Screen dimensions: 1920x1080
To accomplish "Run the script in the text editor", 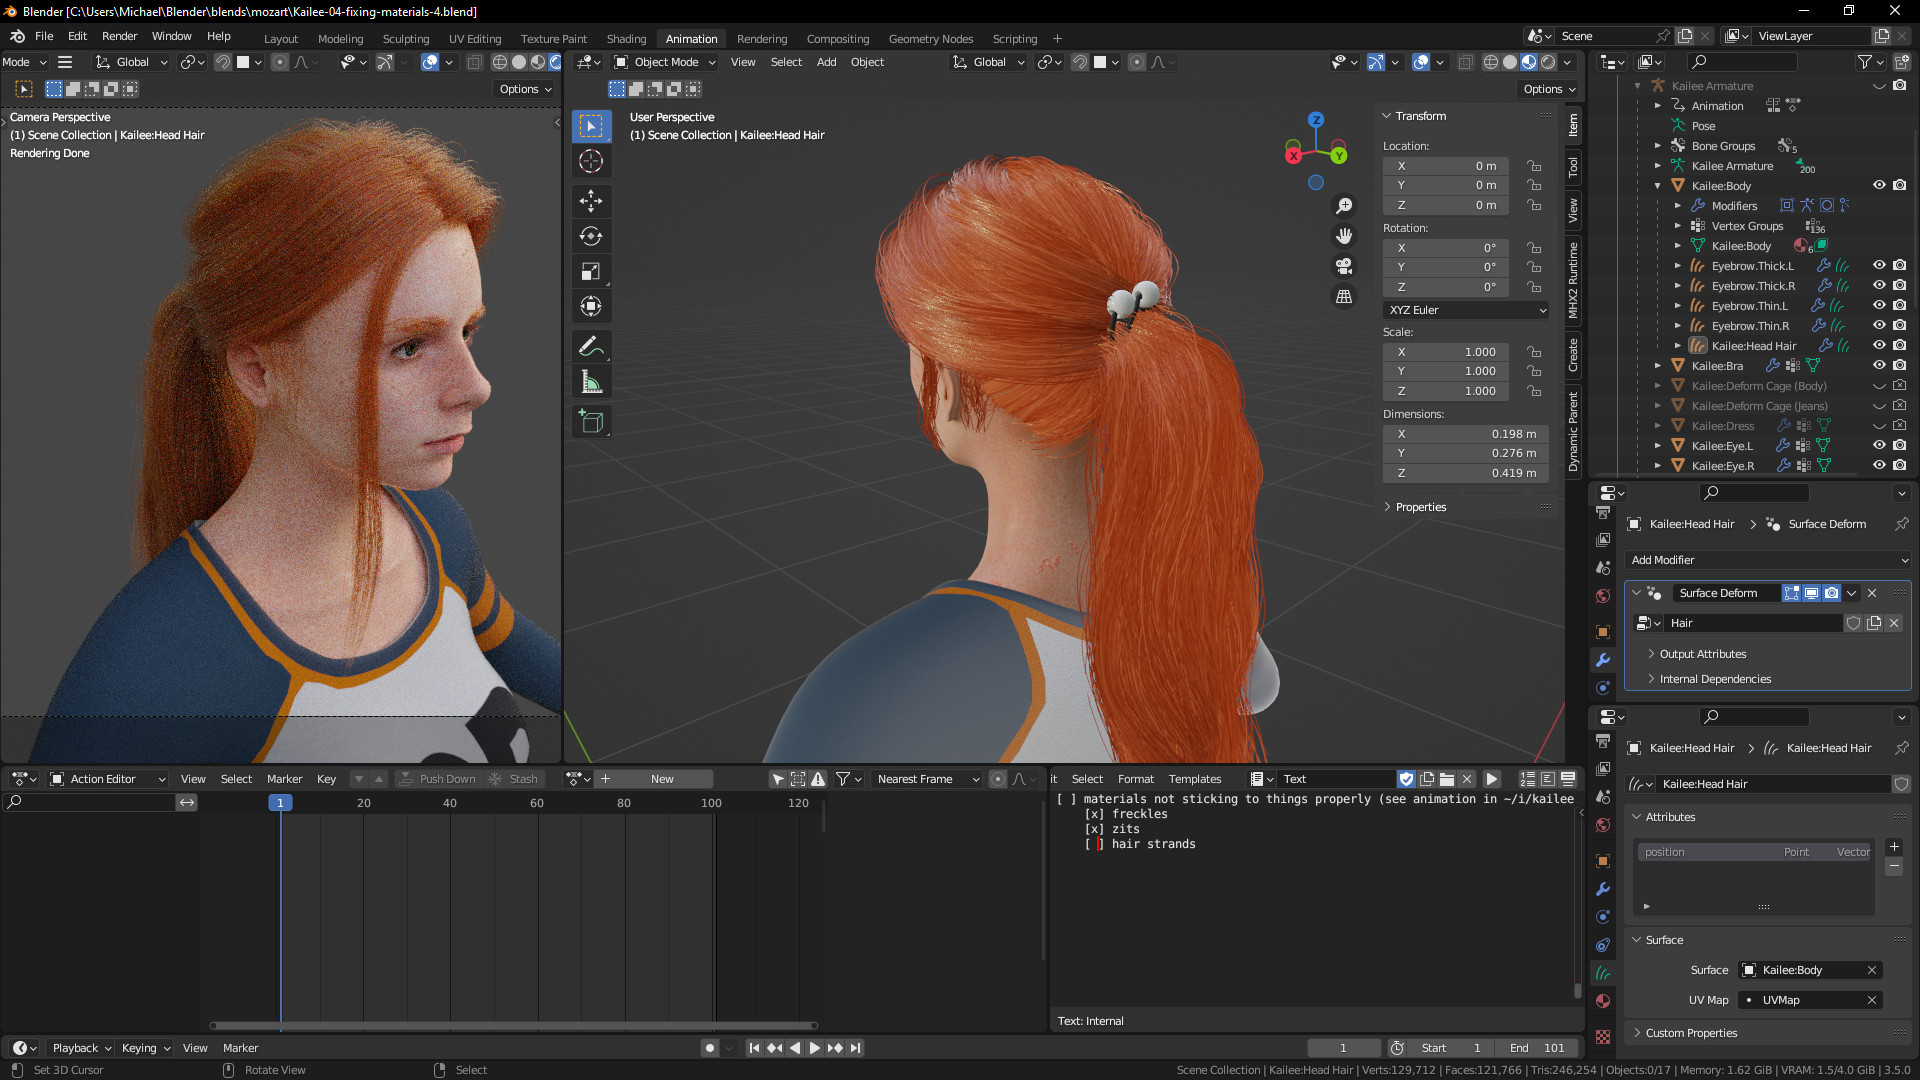I will click(1491, 779).
